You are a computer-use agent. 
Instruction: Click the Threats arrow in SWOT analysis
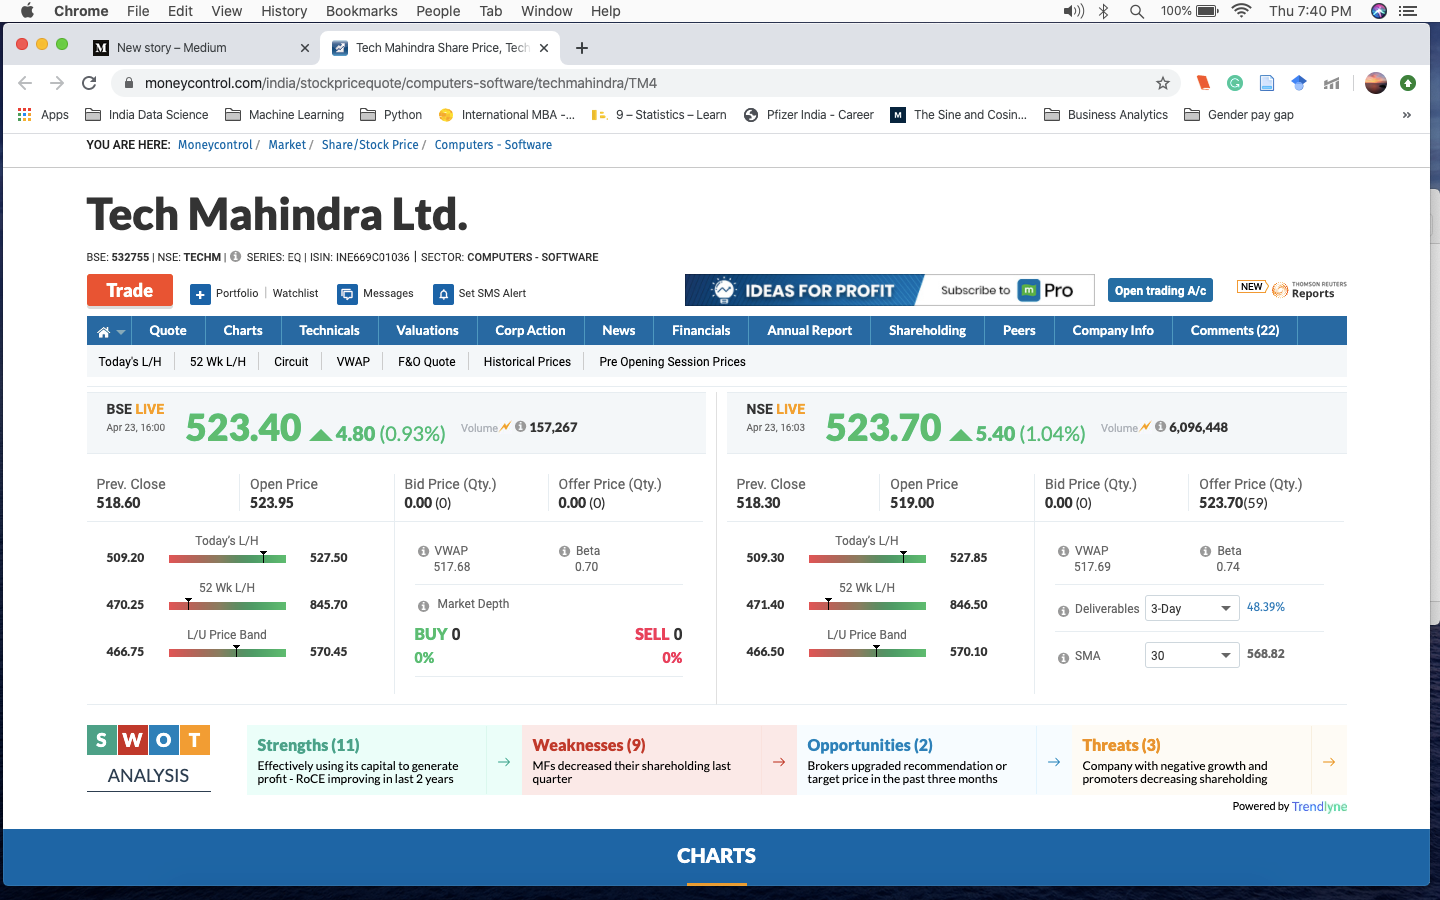point(1329,761)
